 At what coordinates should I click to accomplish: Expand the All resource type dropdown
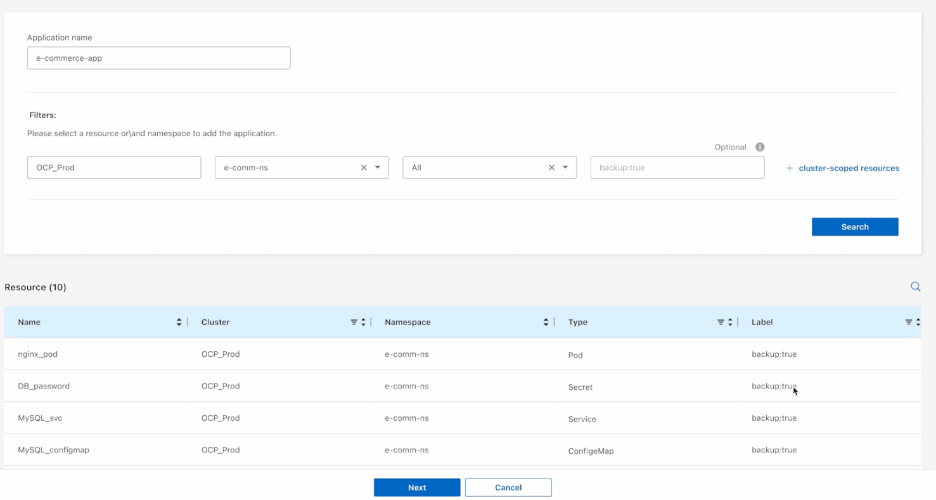tap(566, 168)
